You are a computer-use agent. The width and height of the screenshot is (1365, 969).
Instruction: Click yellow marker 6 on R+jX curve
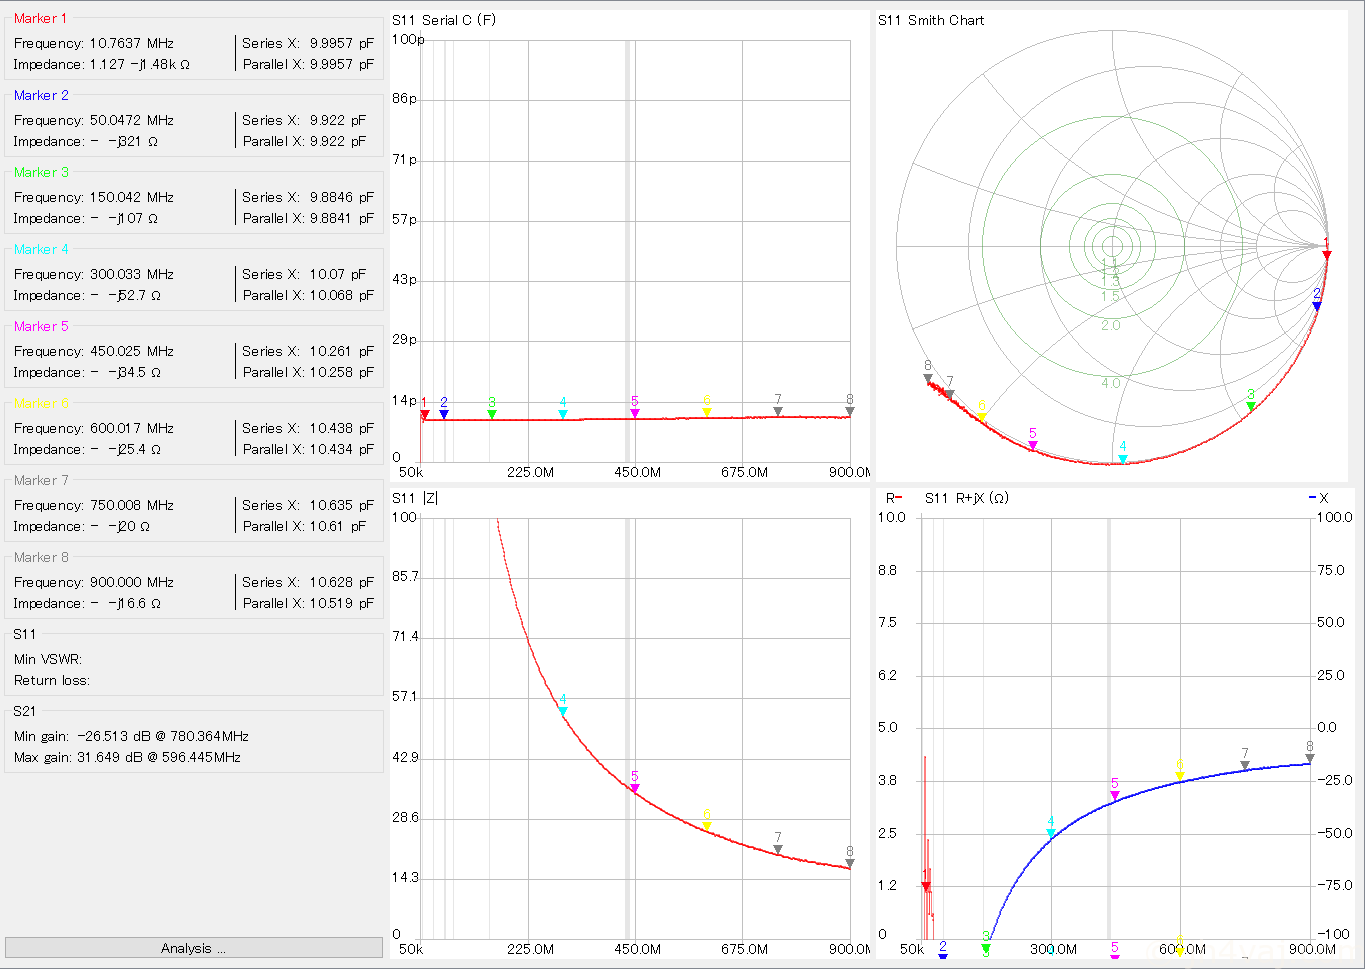pyautogui.click(x=1180, y=775)
